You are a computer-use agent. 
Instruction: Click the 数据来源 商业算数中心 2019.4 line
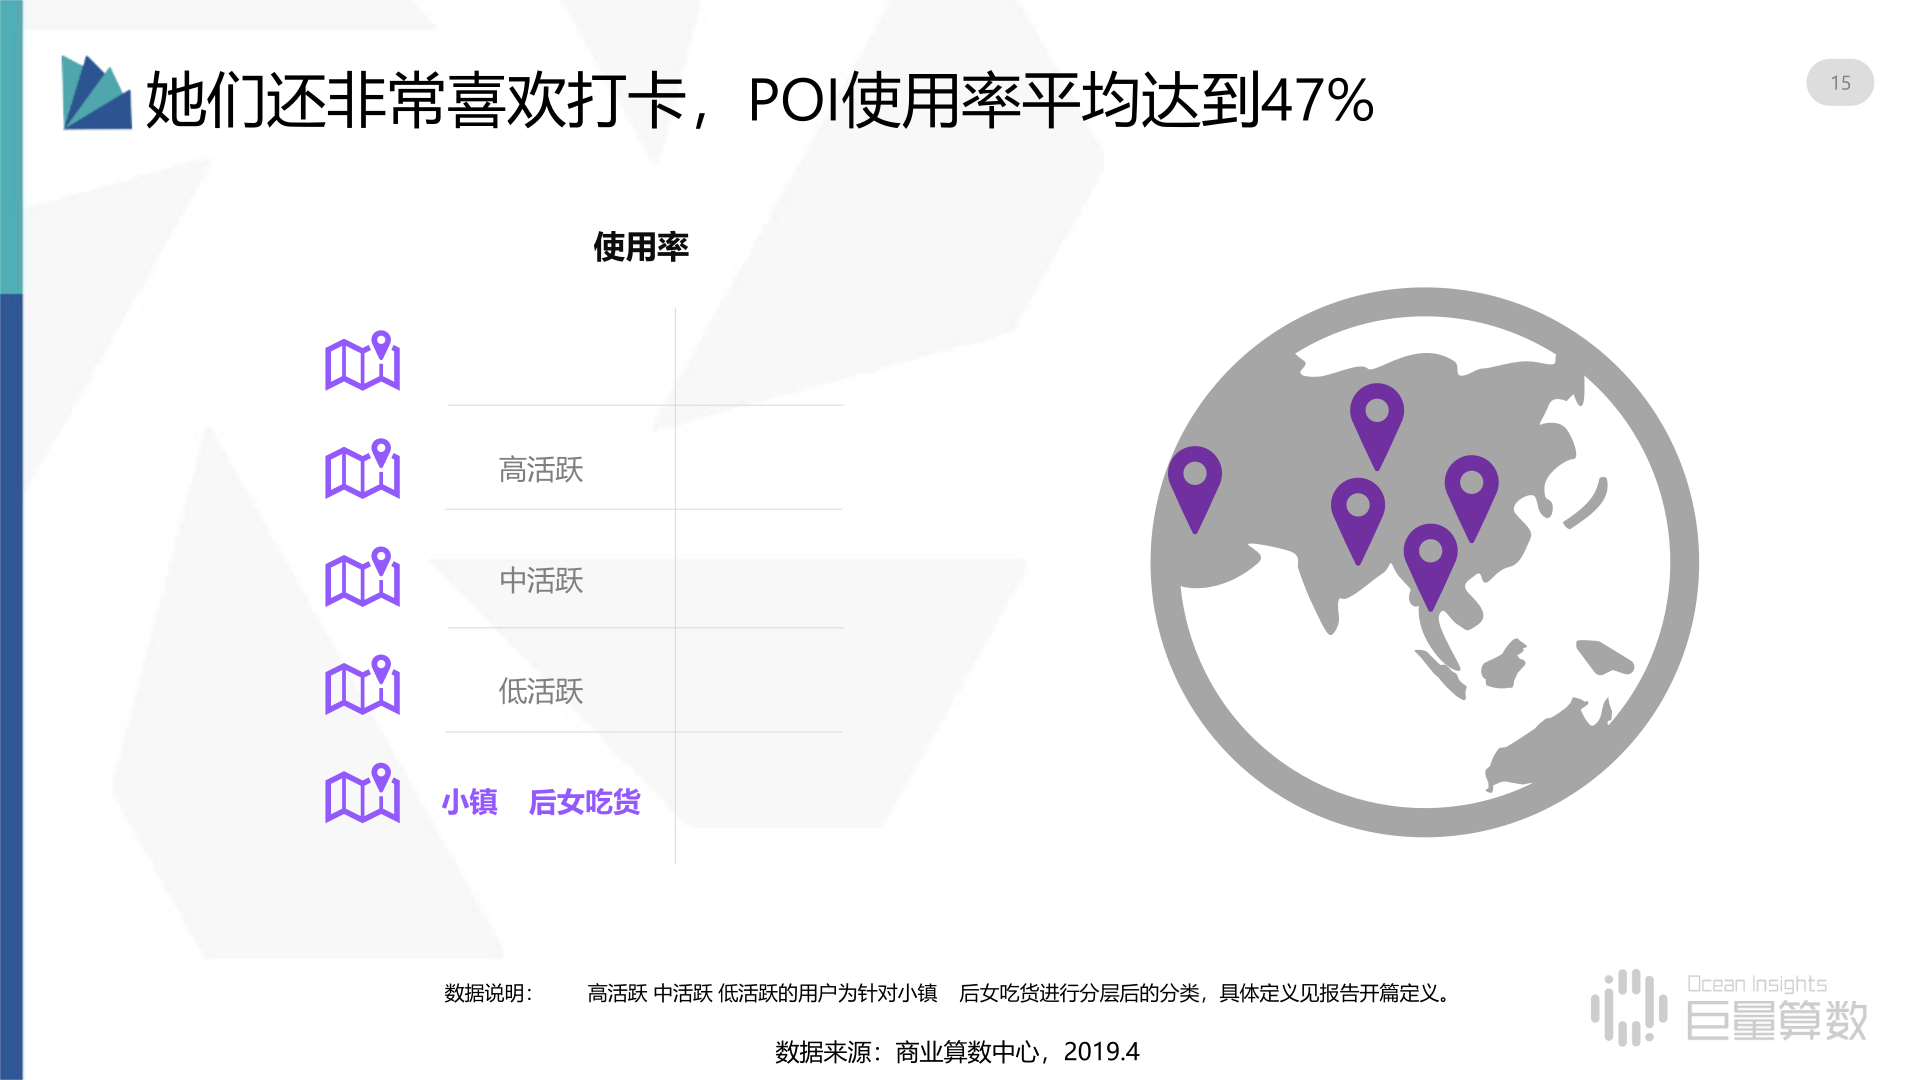click(957, 1052)
